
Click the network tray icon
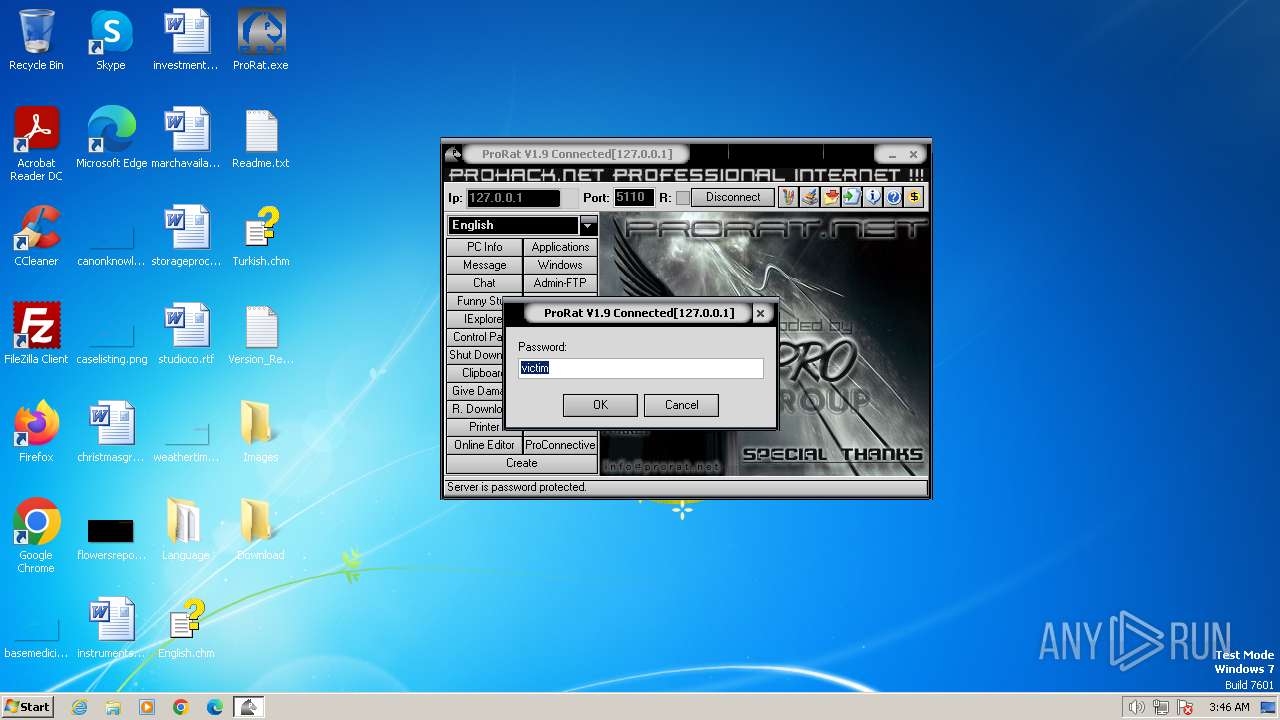coord(1161,707)
